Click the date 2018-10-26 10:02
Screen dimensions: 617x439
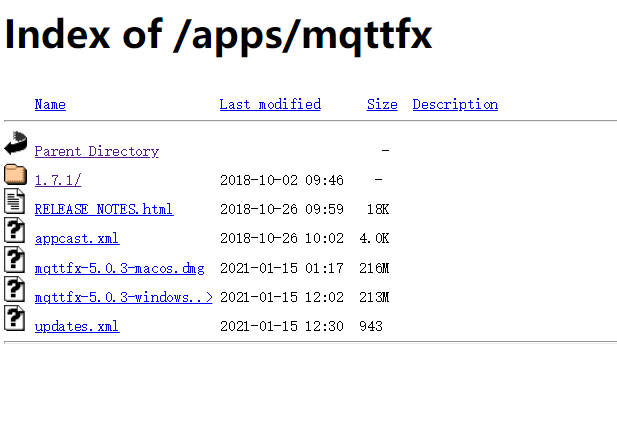tap(282, 238)
